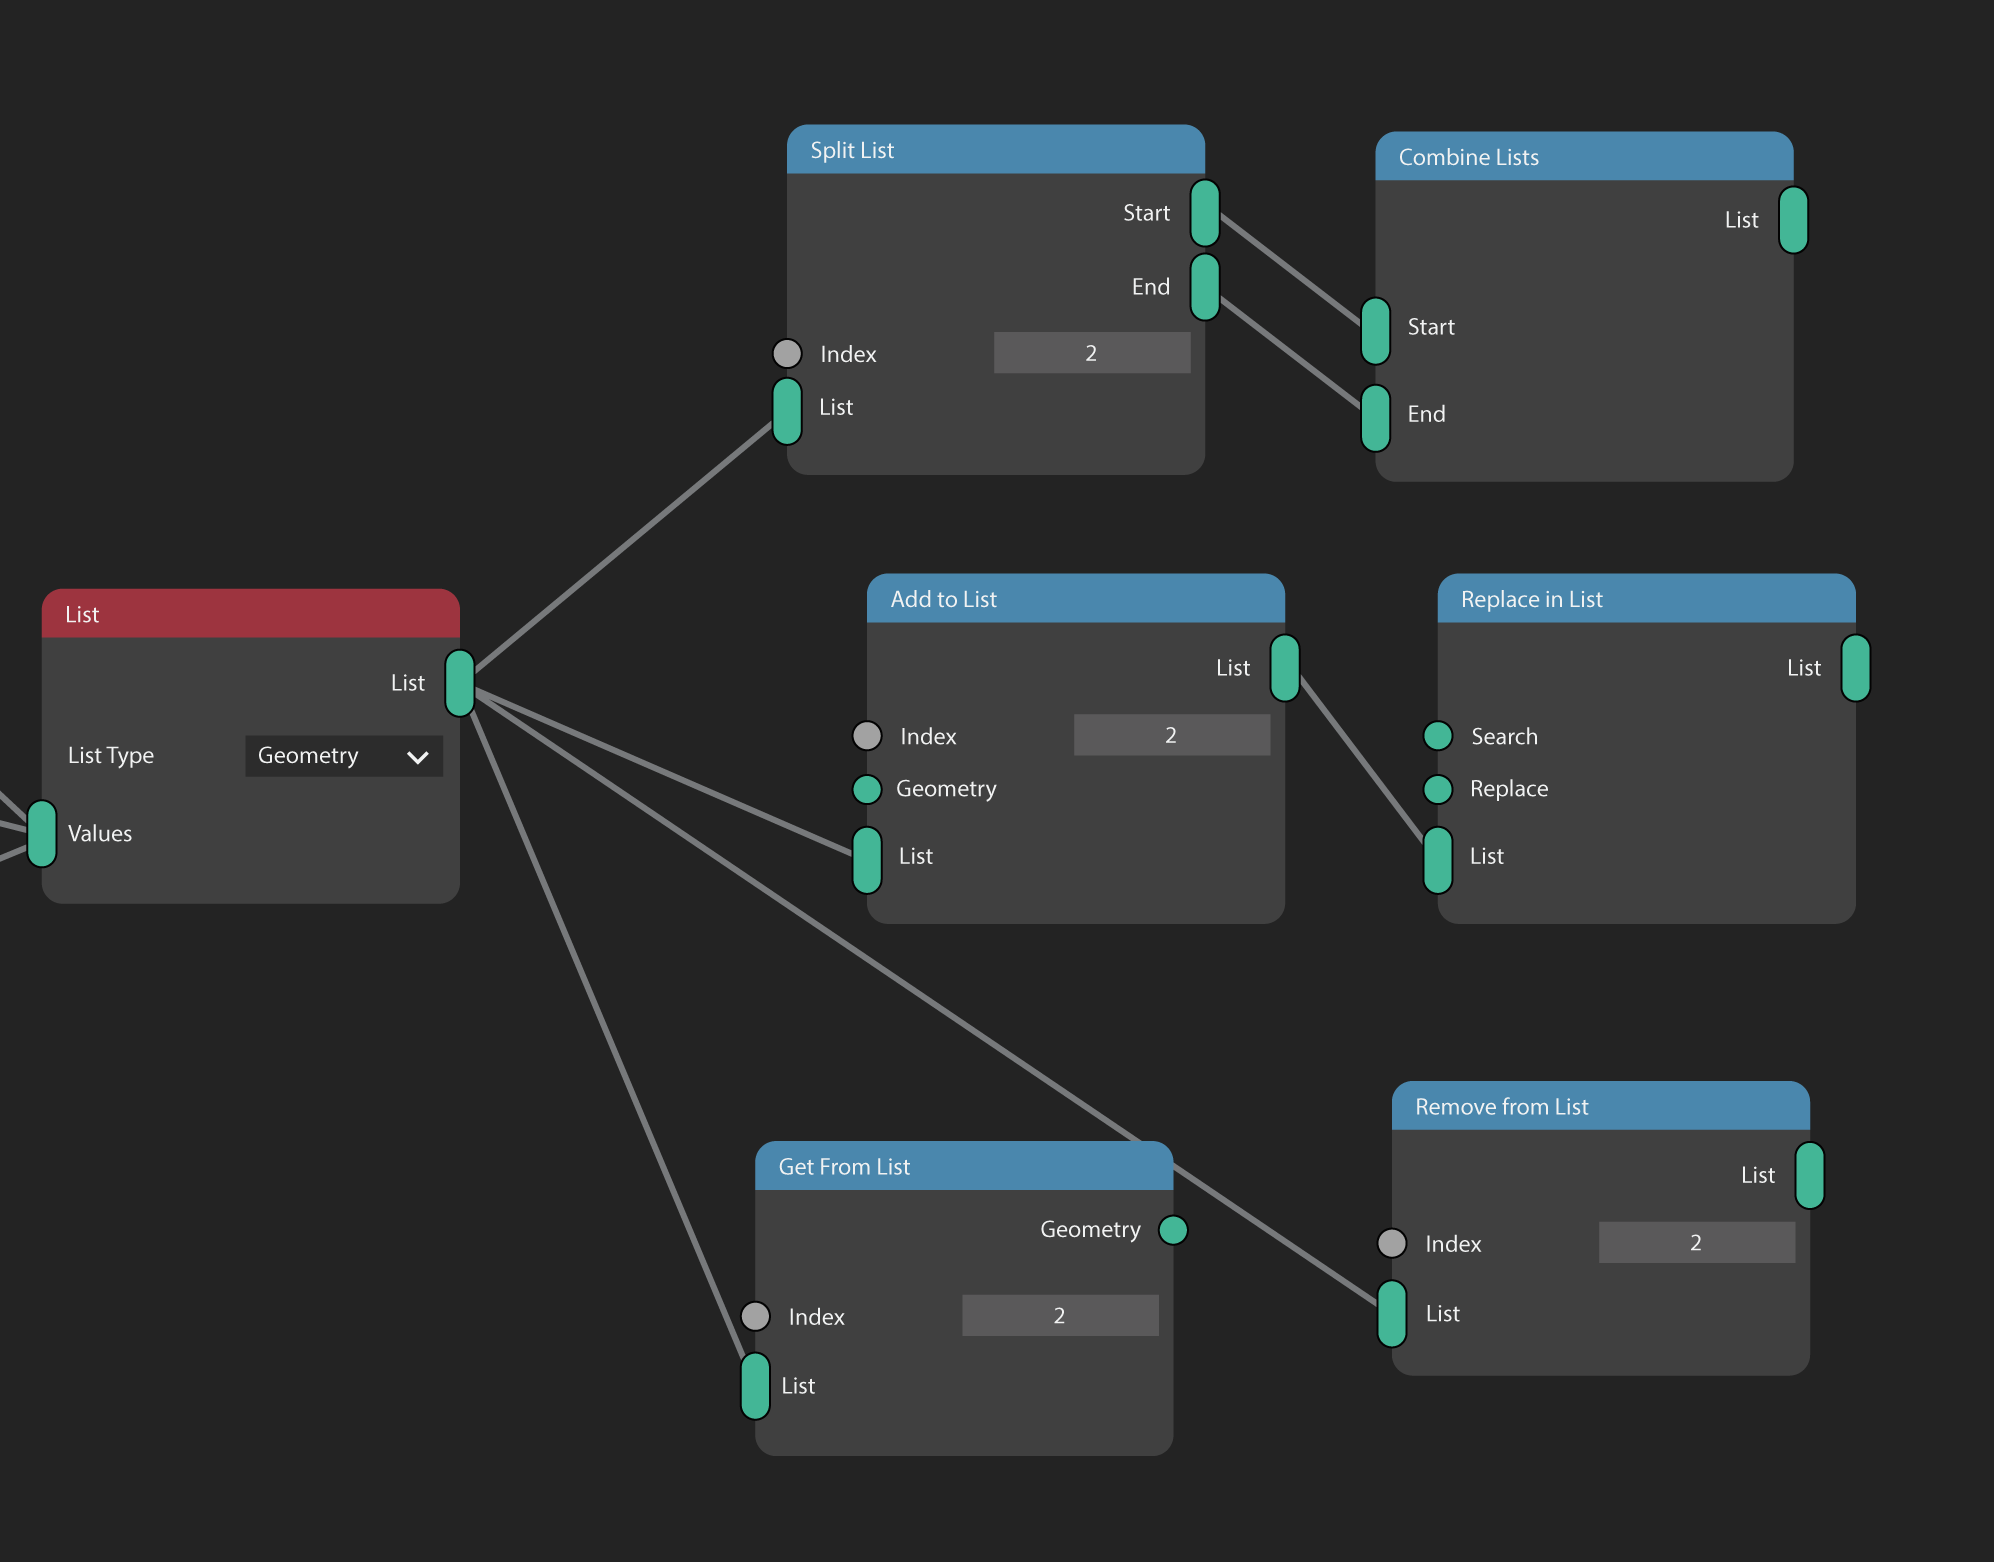Select the Remove from List node header
Viewport: 1994px width, 1562px height.
pyautogui.click(x=1601, y=1106)
